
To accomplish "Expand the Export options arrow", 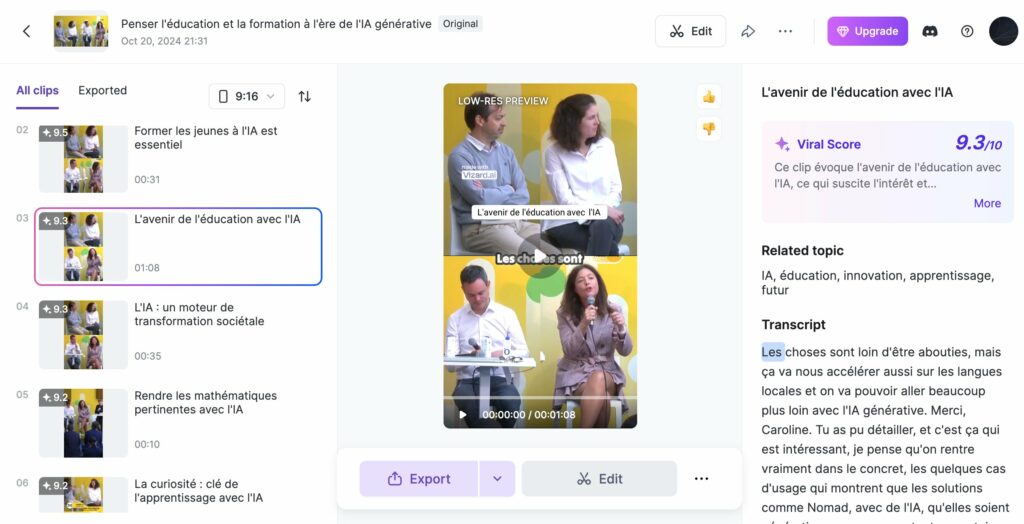I will point(497,479).
